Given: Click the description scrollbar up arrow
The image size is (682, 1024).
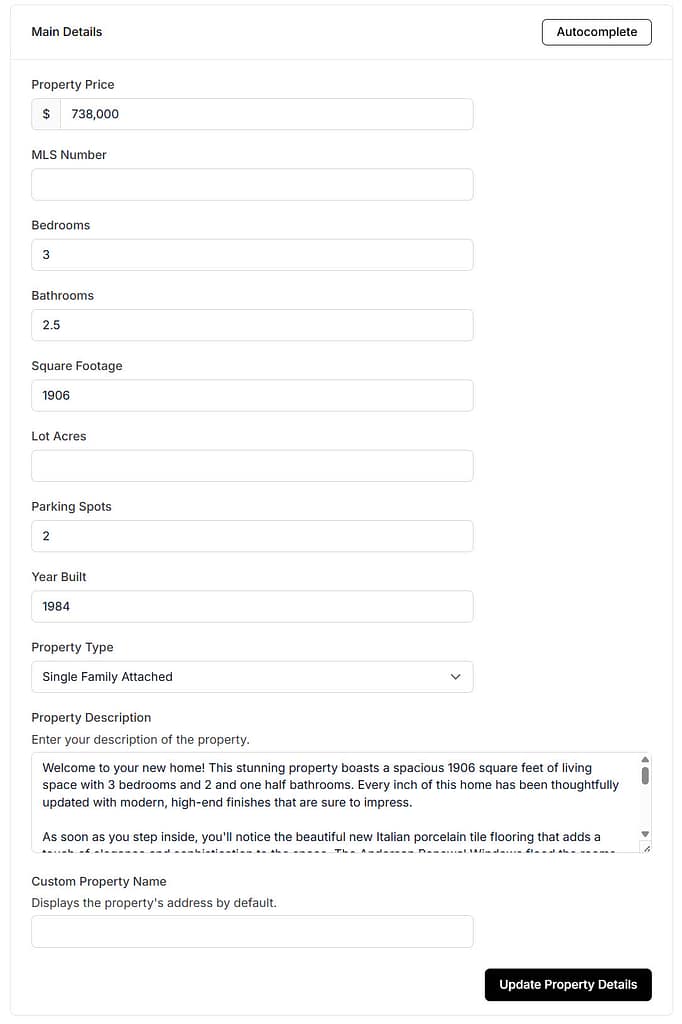Looking at the screenshot, I should click(x=645, y=758).
